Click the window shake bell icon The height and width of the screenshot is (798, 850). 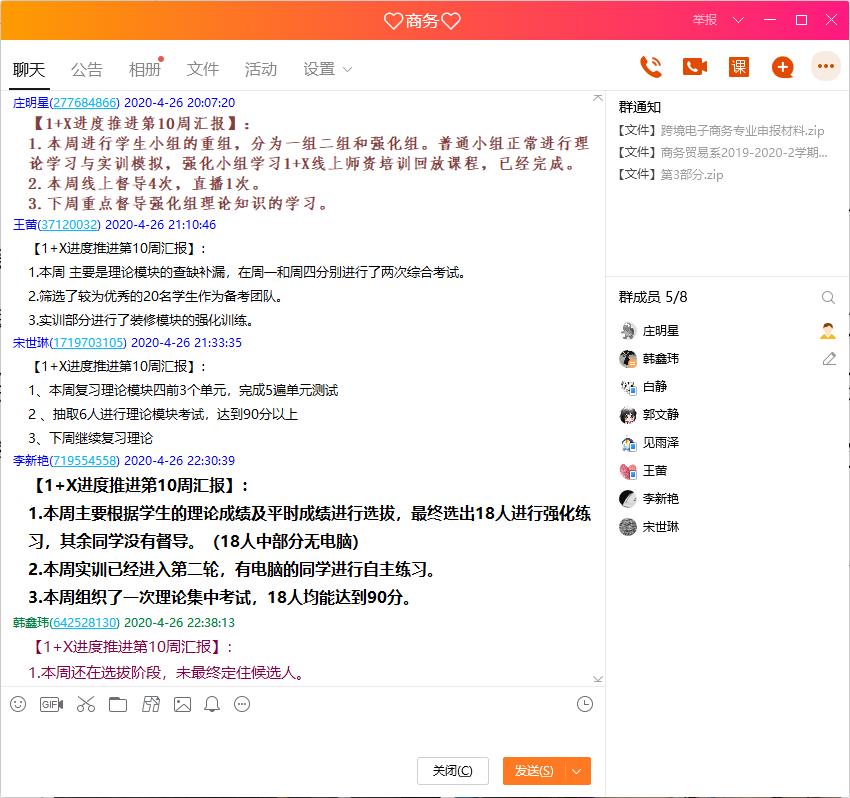211,704
